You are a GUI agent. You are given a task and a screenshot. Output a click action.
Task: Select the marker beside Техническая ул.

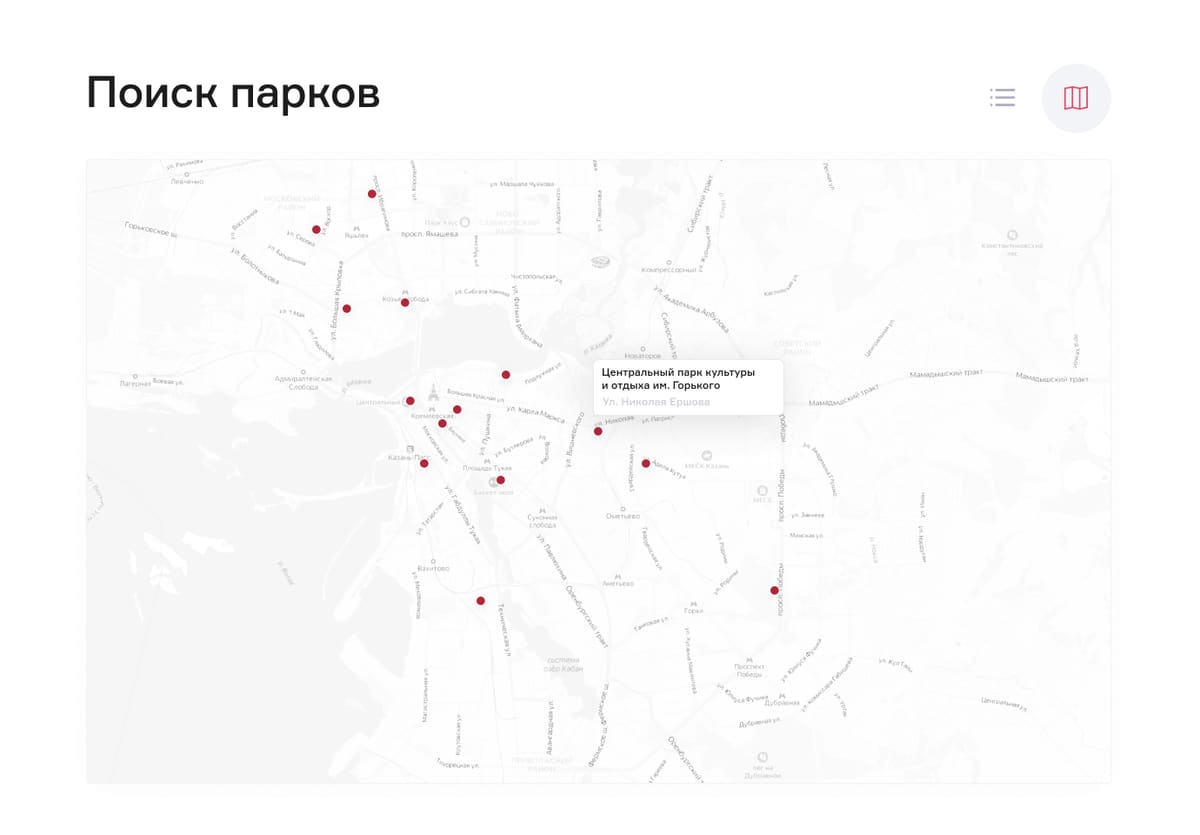[x=481, y=601]
